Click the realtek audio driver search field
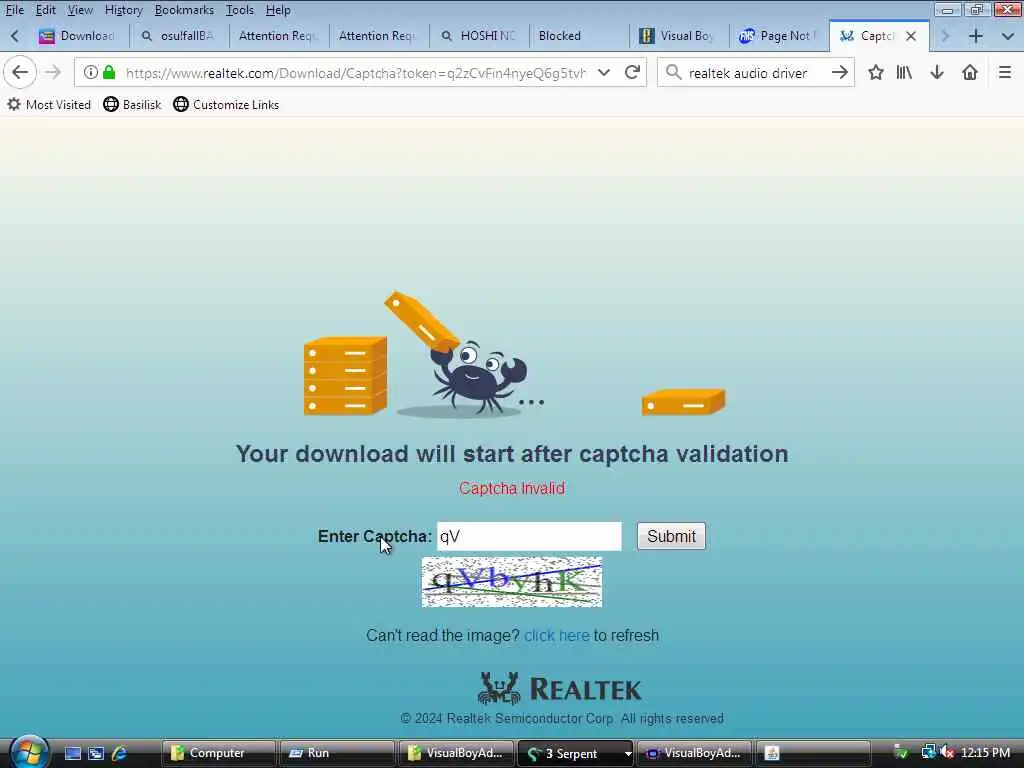Viewport: 1024px width, 768px height. click(754, 72)
